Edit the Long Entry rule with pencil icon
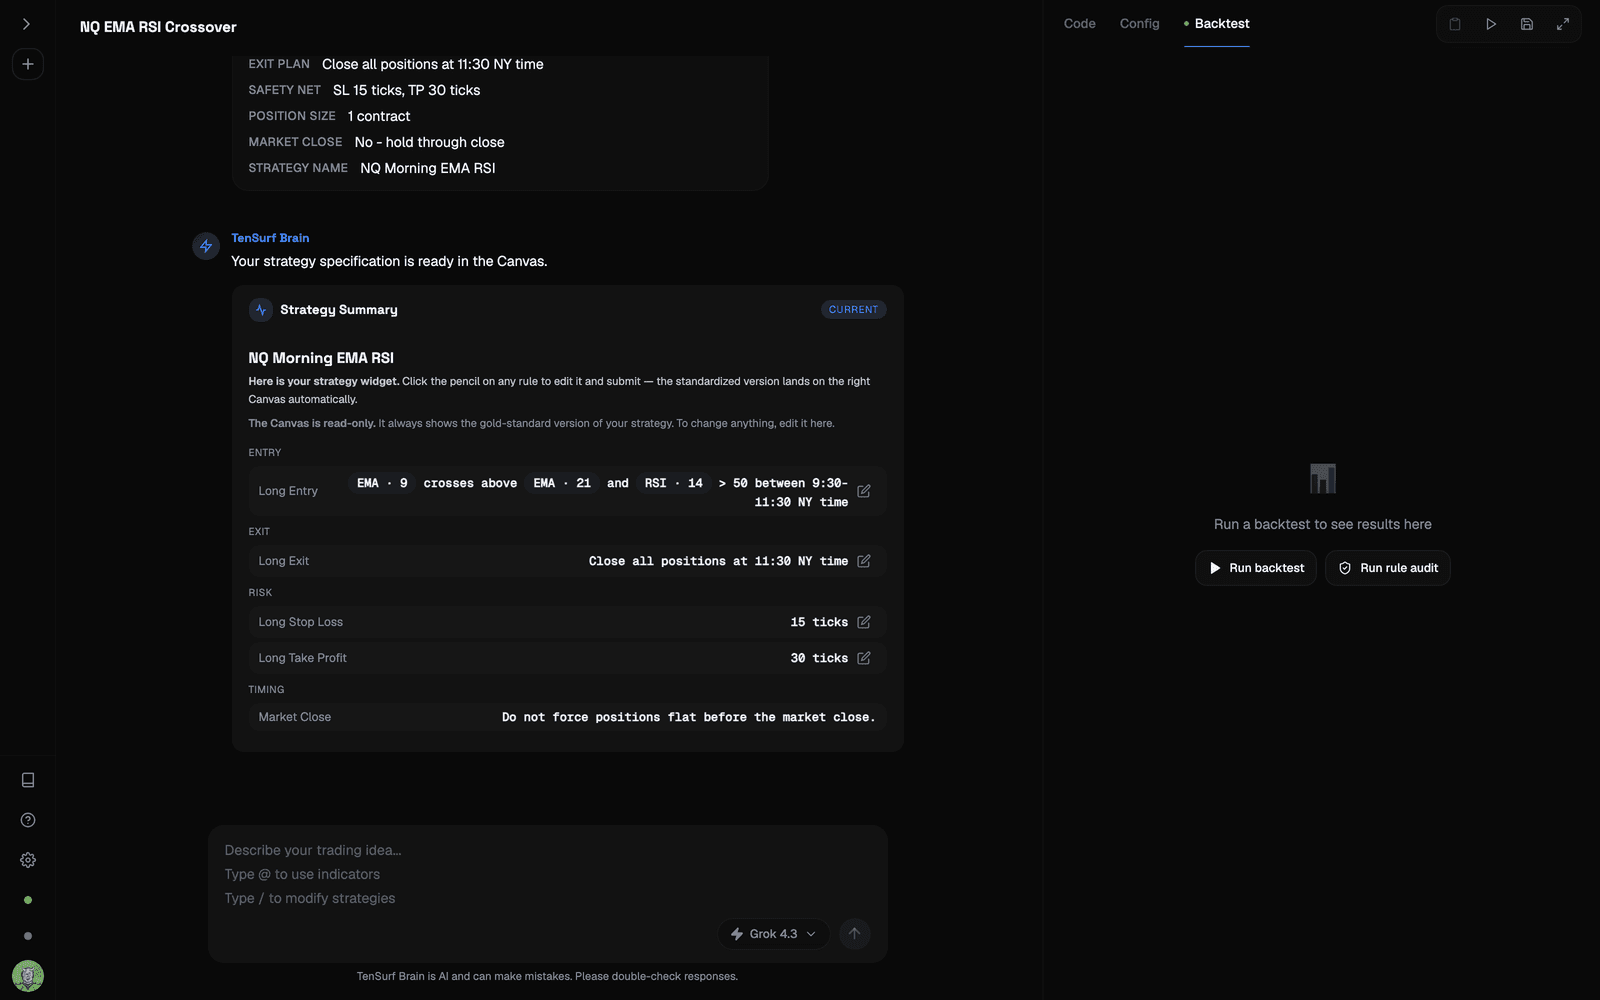This screenshot has width=1600, height=1000. (x=864, y=491)
